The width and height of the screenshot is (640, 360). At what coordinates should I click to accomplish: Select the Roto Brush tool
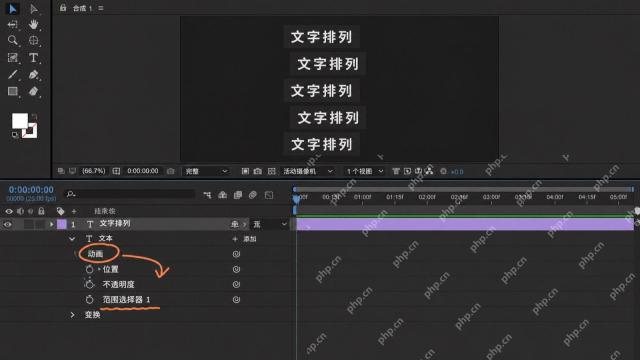13,58
